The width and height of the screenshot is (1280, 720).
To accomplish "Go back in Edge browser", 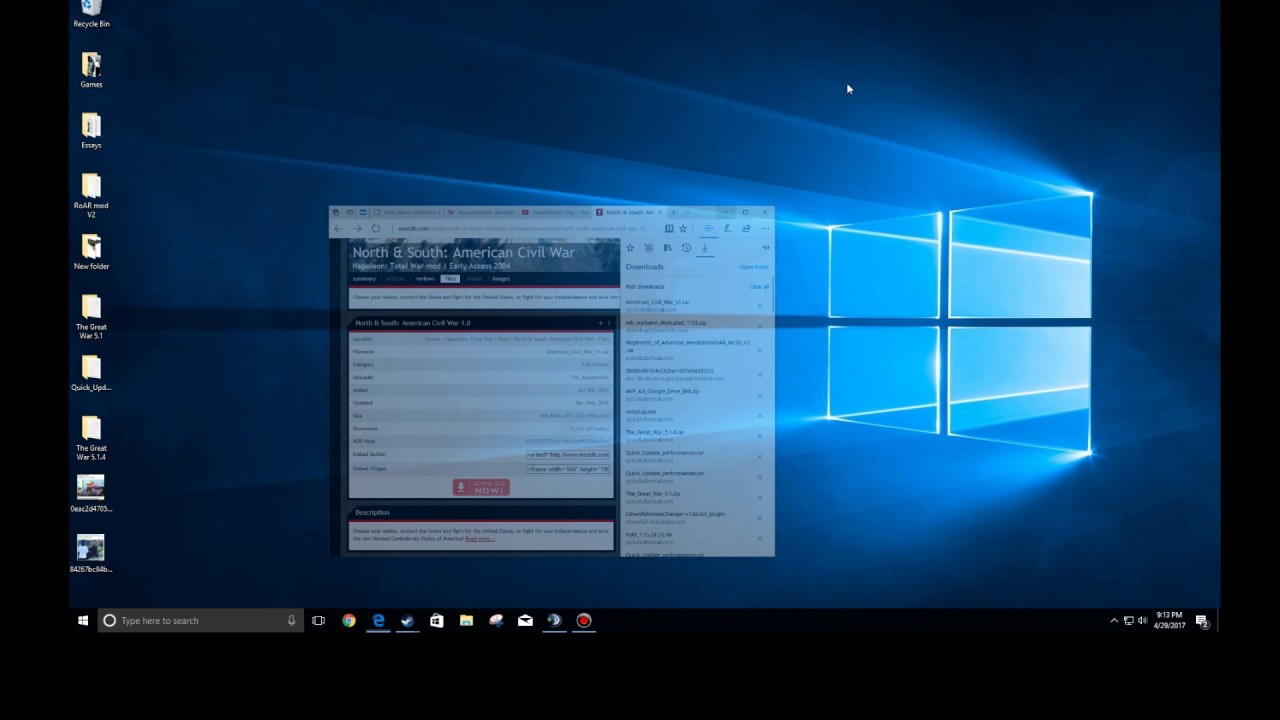I will point(339,228).
